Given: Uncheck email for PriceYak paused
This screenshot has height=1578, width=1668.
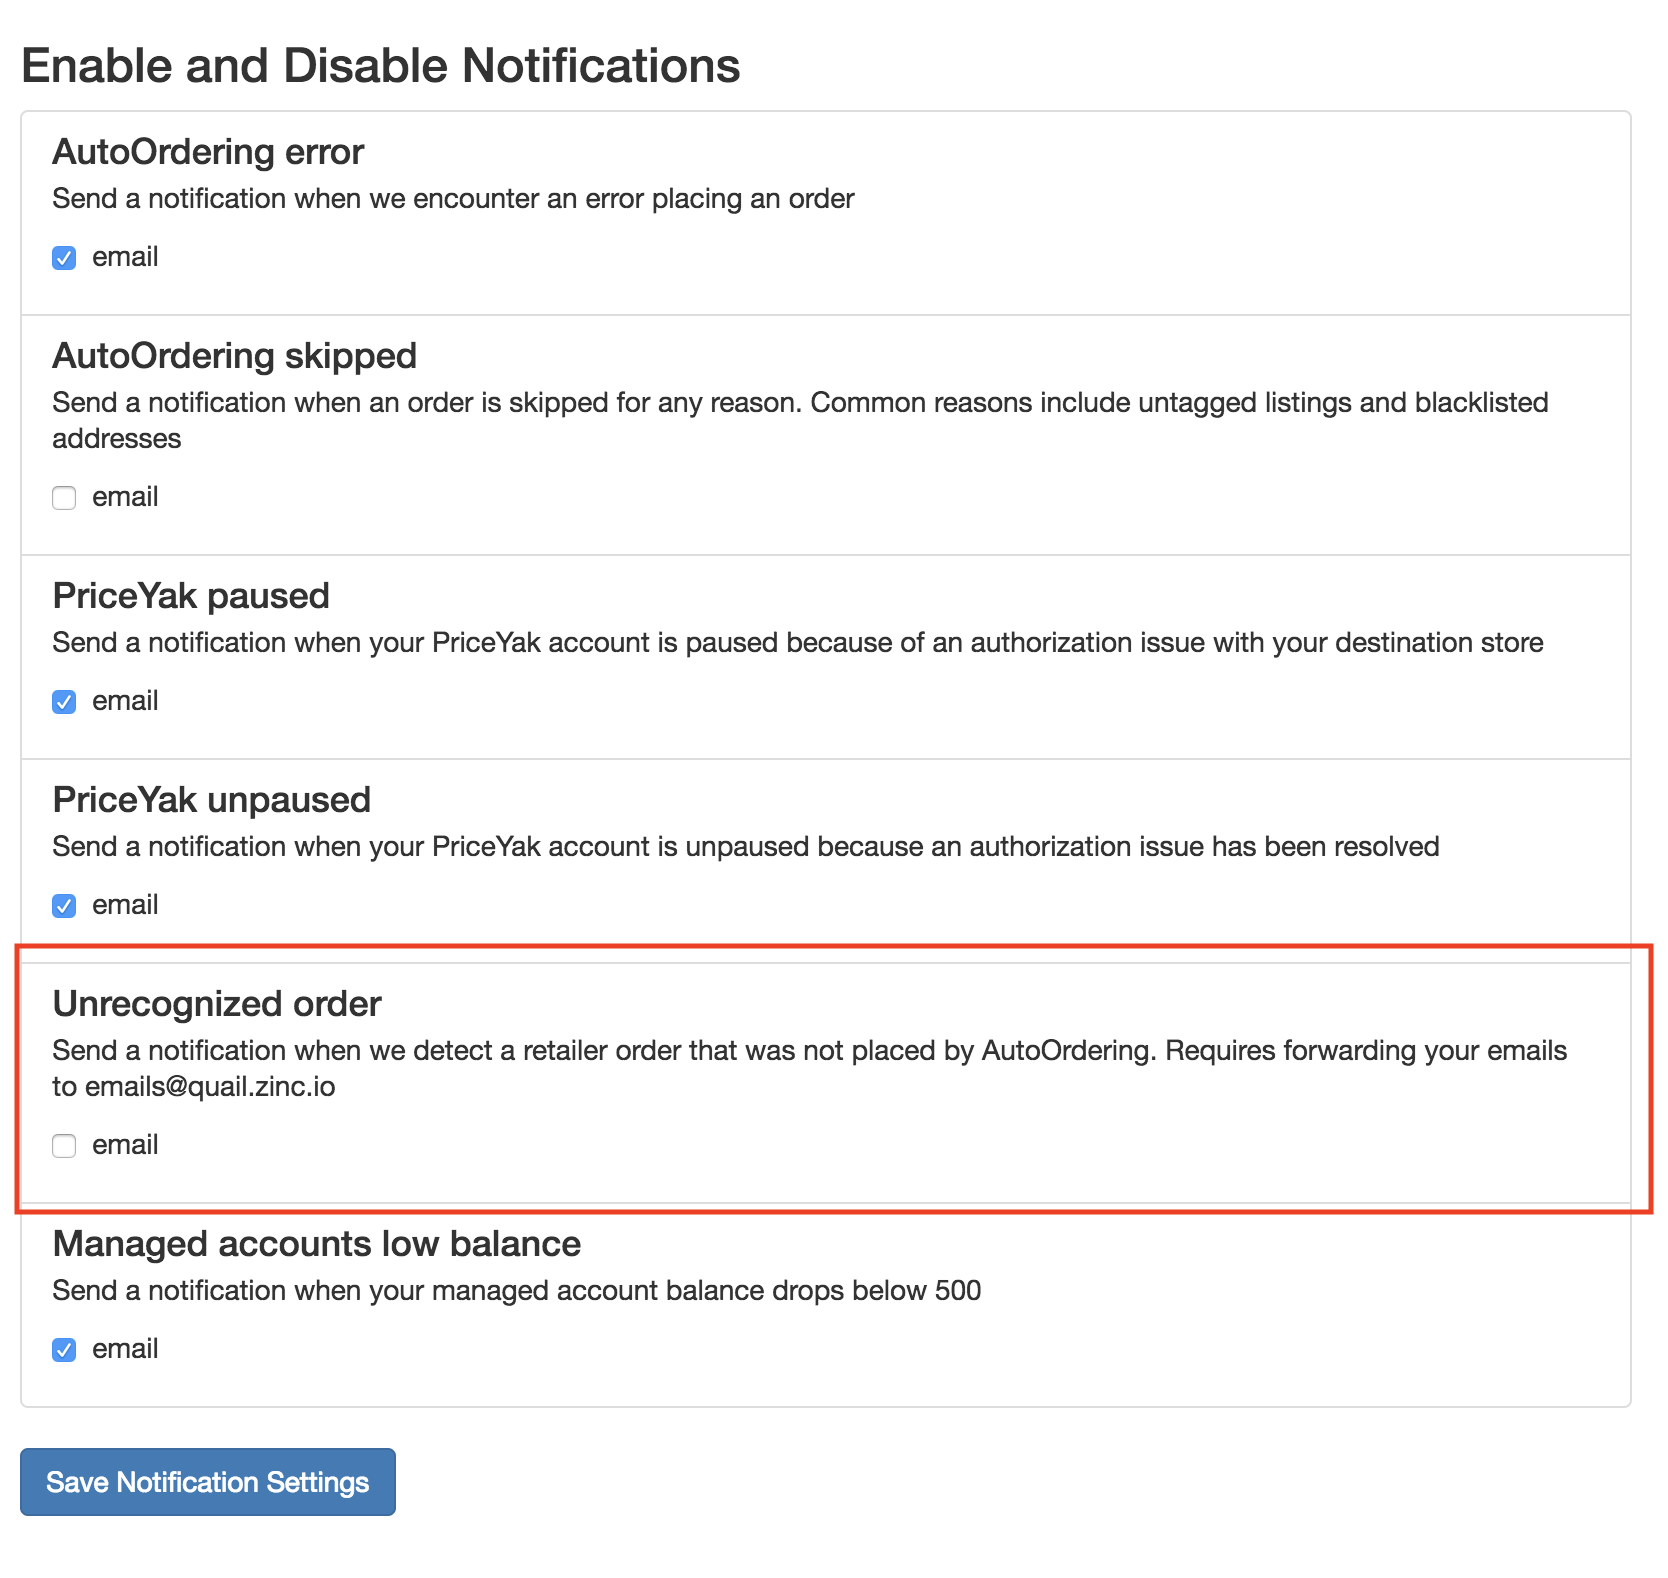Looking at the screenshot, I should click(x=64, y=702).
